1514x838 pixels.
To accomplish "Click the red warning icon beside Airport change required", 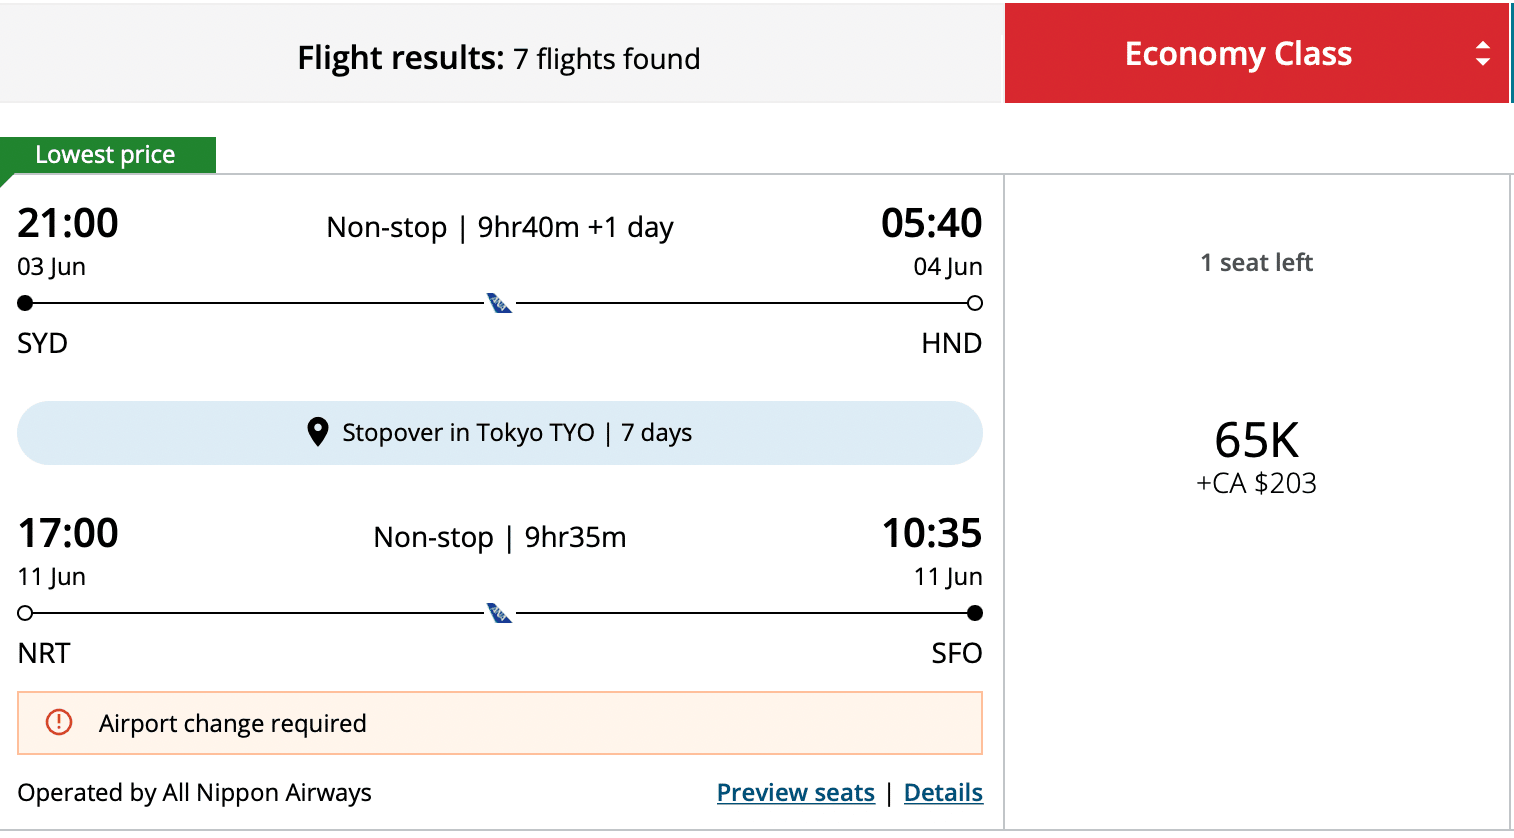I will tap(60, 722).
